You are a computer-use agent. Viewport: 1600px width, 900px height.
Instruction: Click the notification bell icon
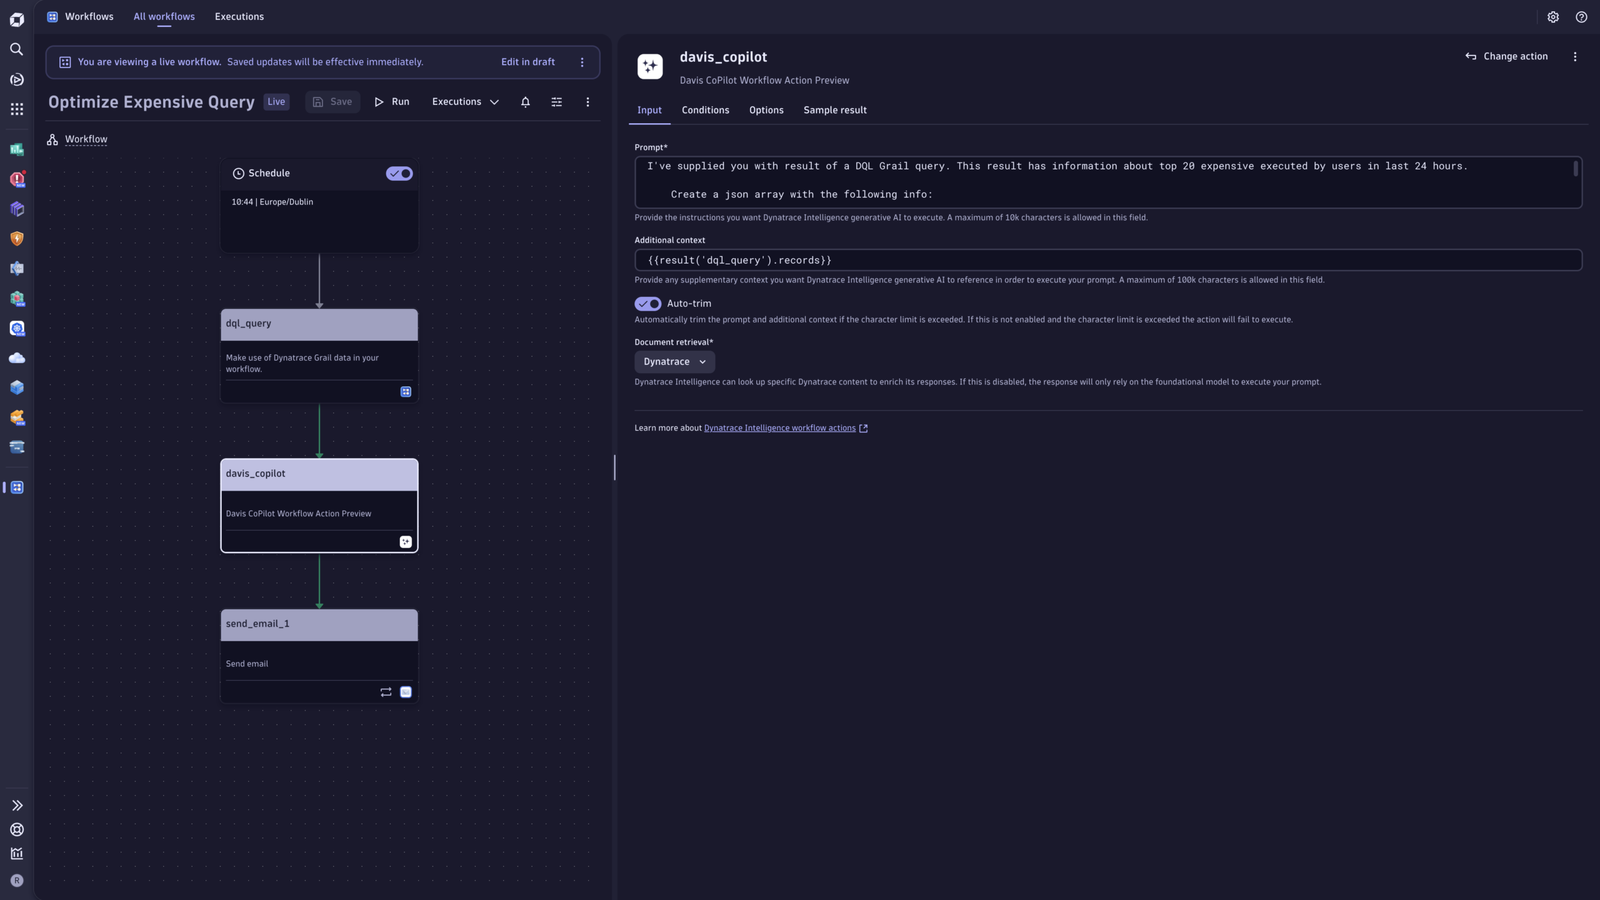[x=525, y=102]
